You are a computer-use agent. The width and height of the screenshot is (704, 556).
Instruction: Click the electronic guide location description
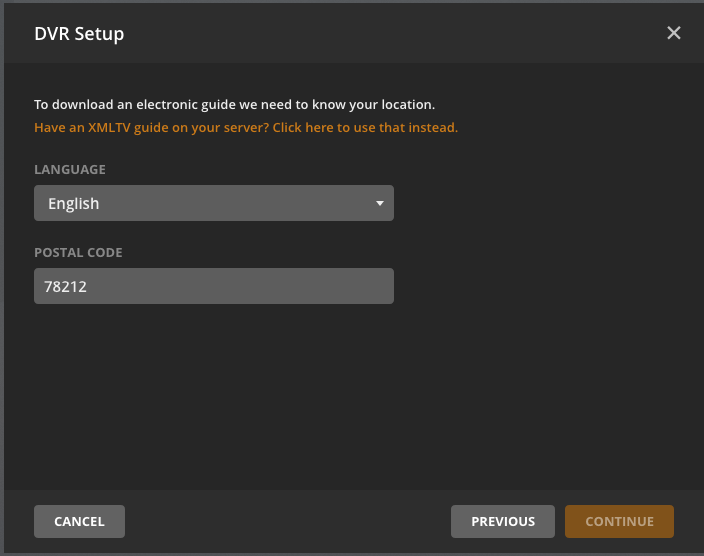[x=234, y=104]
